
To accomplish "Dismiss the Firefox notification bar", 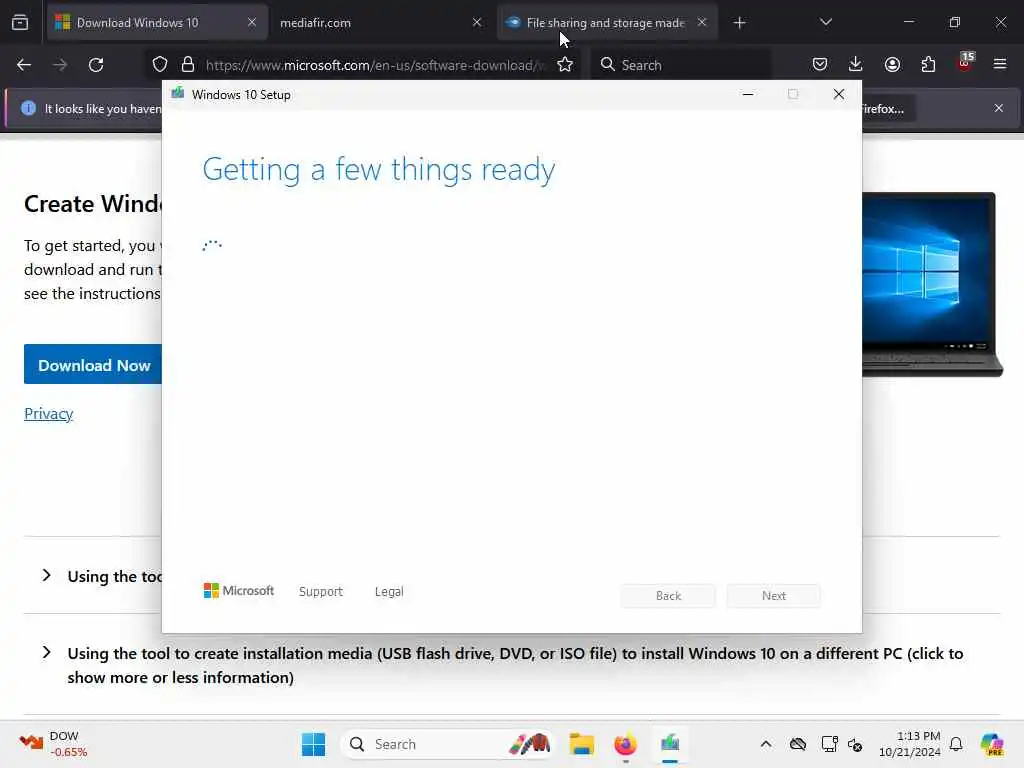I will [x=999, y=108].
